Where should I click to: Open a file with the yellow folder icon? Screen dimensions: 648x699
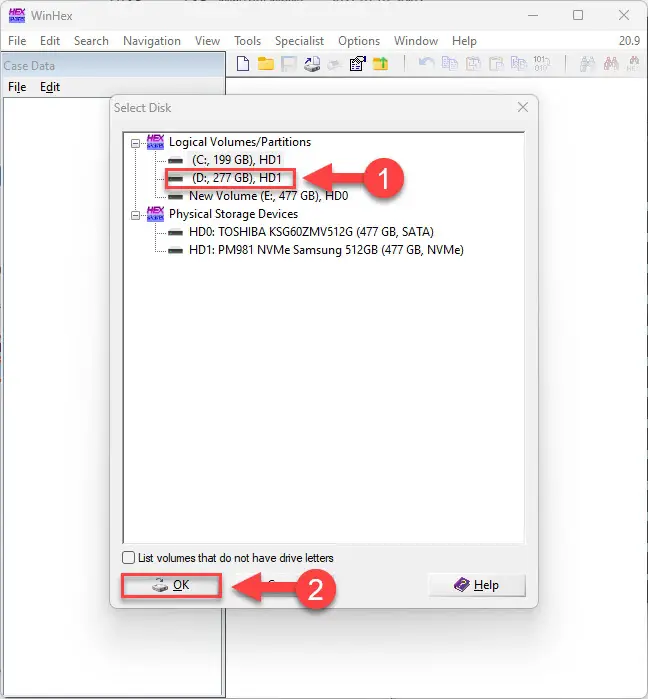pyautogui.click(x=266, y=64)
